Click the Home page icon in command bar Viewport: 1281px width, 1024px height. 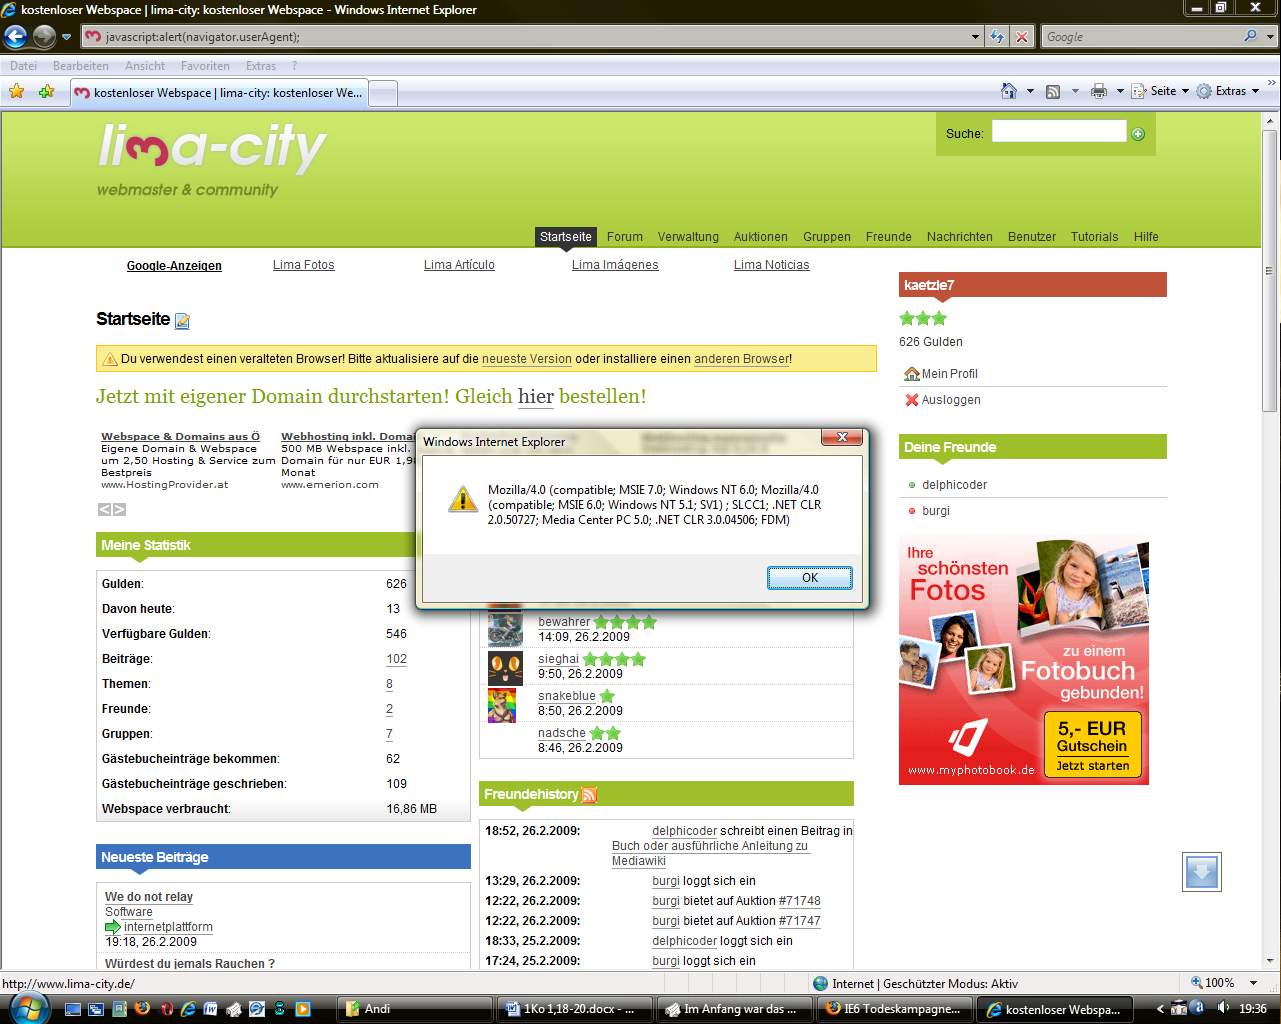pos(1009,91)
